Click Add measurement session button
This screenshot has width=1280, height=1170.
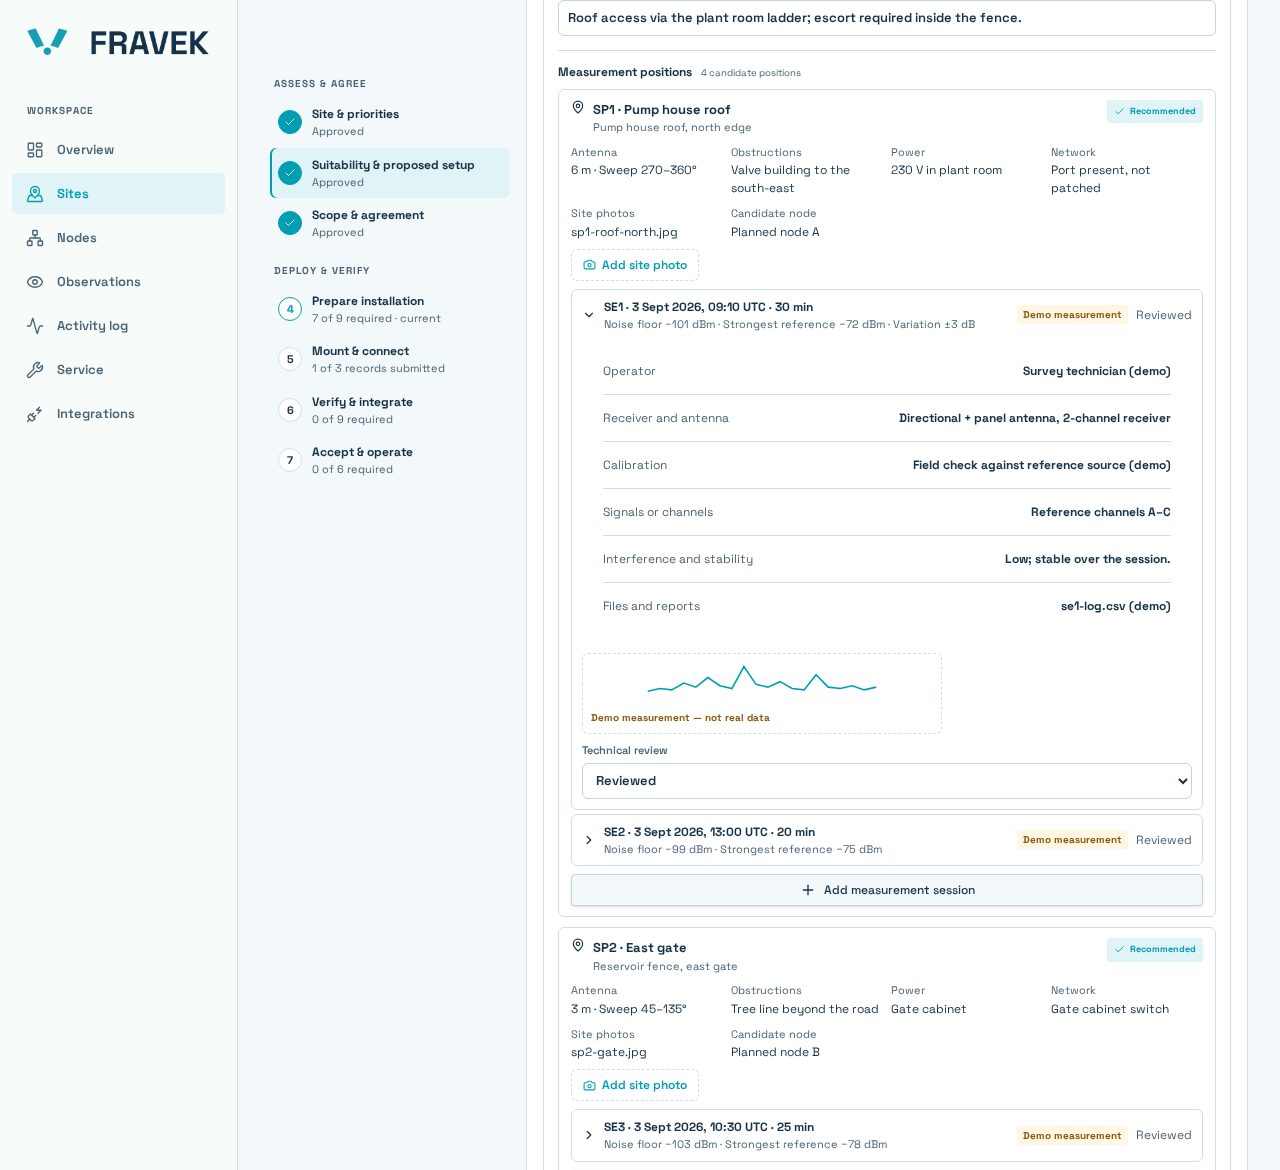(x=887, y=890)
